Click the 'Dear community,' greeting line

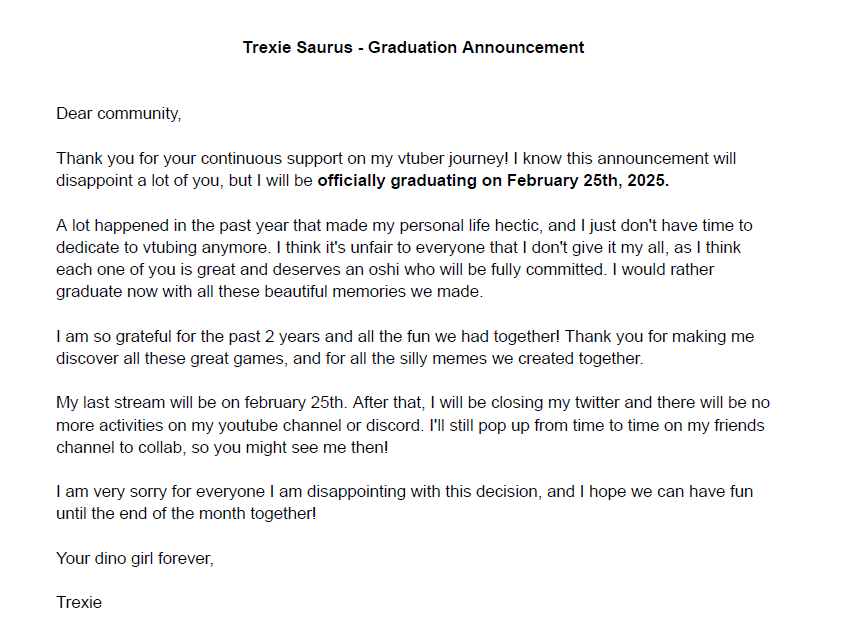pyautogui.click(x=119, y=114)
